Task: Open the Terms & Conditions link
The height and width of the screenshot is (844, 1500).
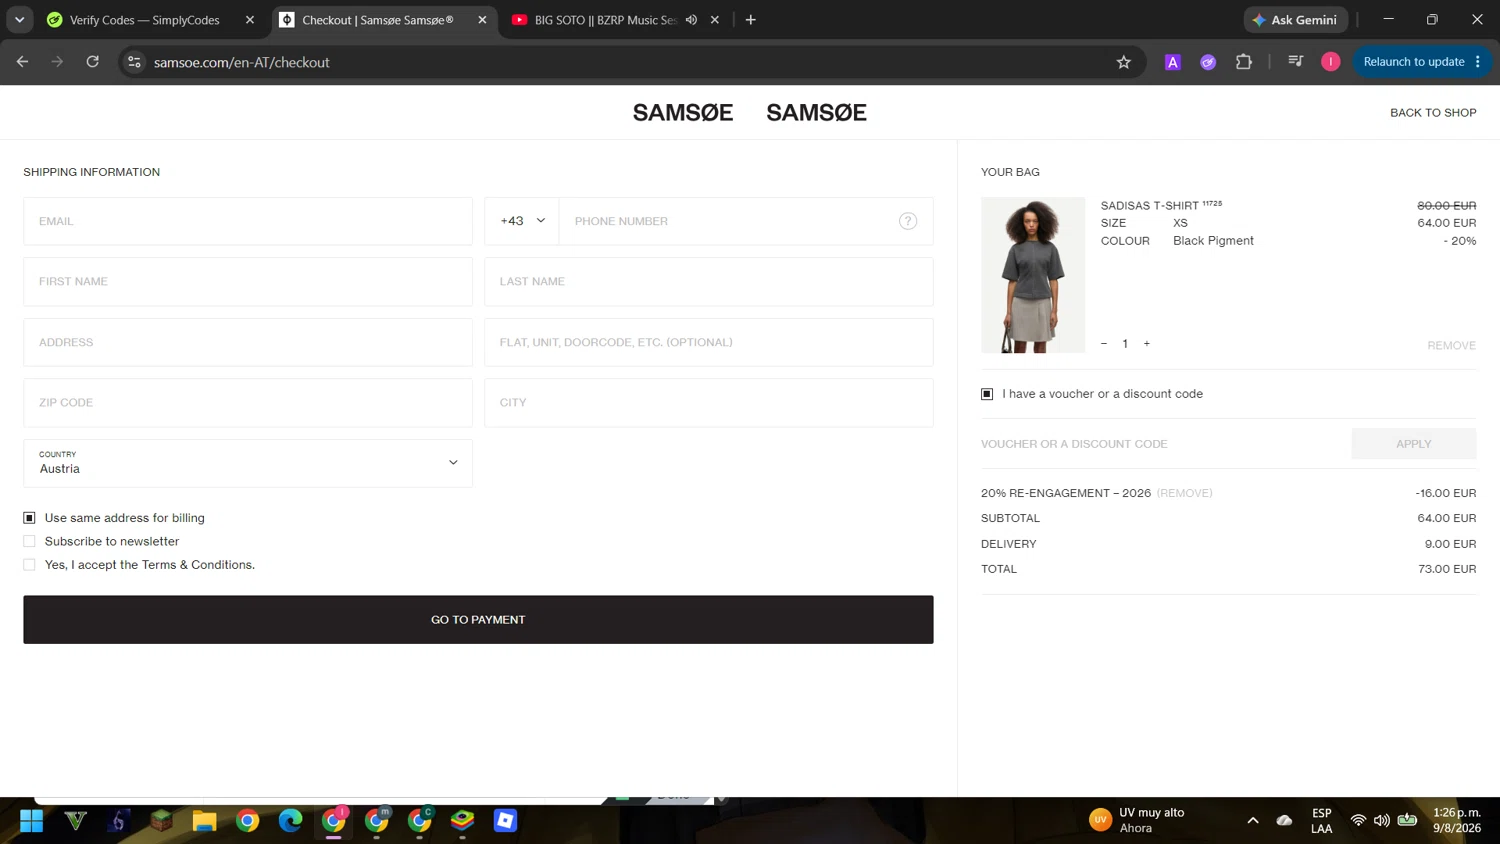Action: coord(198,565)
